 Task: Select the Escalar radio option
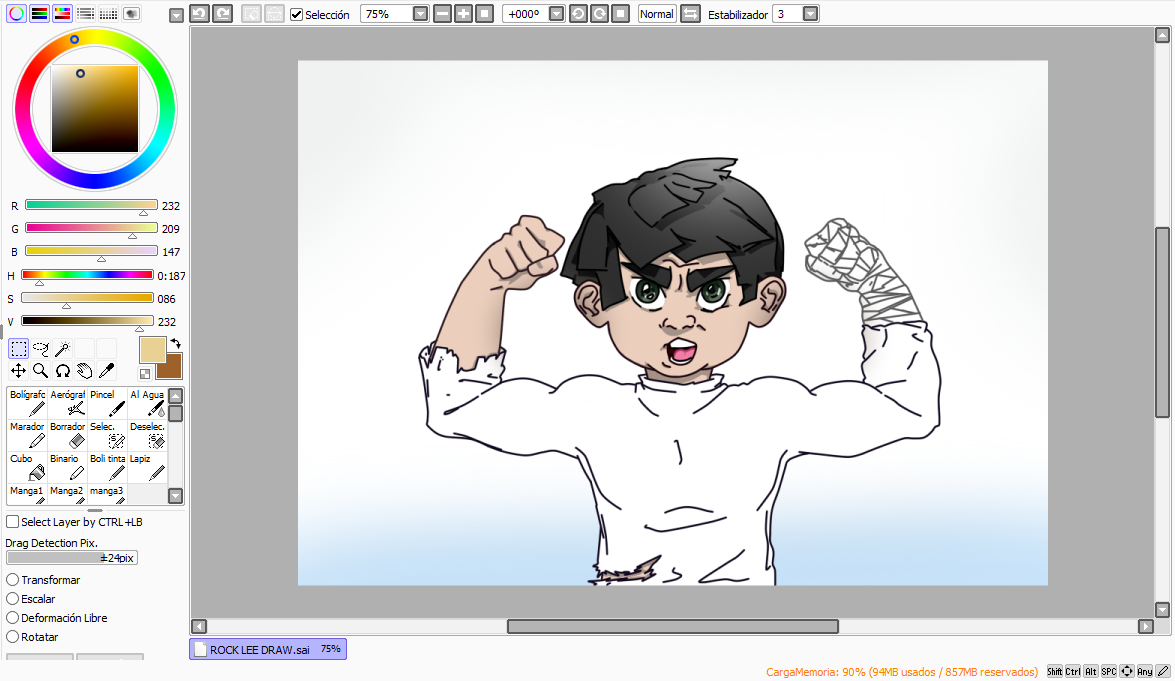[x=13, y=599]
